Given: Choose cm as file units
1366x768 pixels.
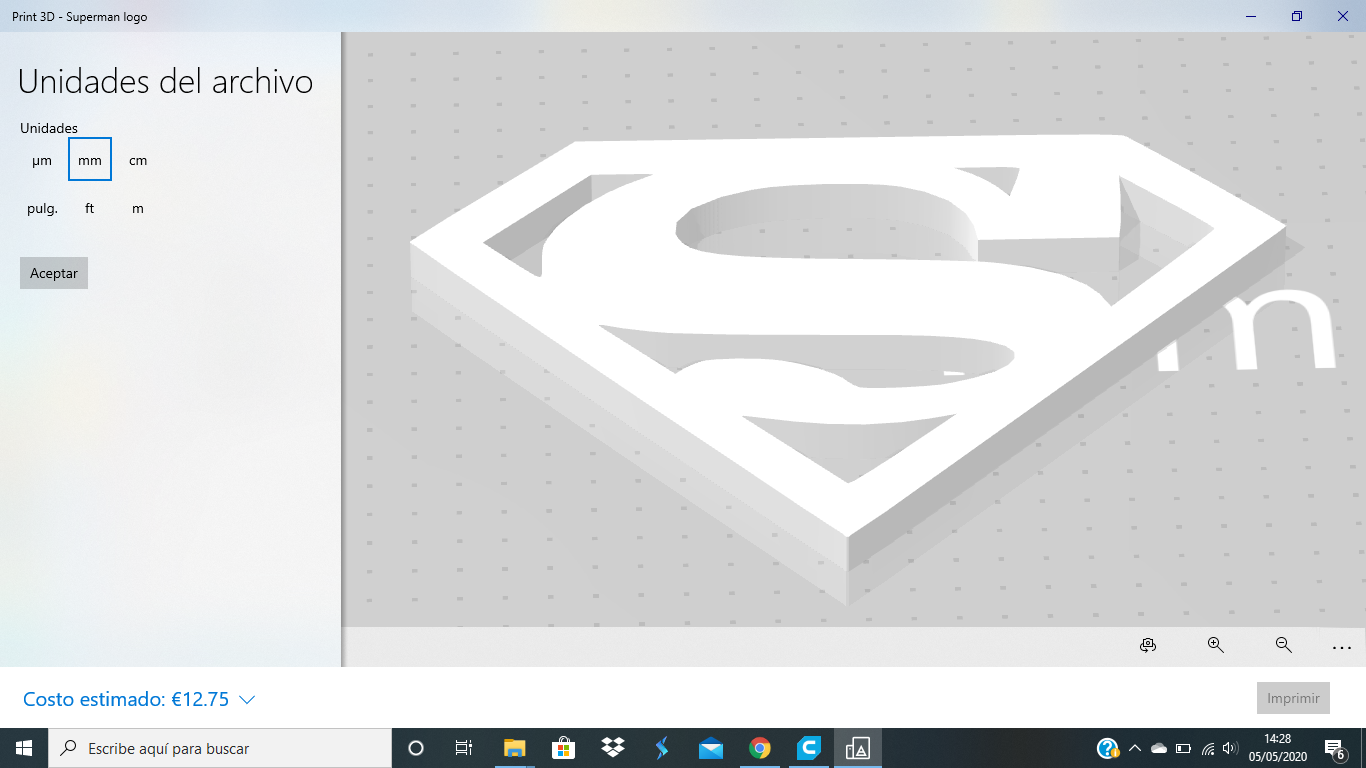Looking at the screenshot, I should tap(138, 160).
